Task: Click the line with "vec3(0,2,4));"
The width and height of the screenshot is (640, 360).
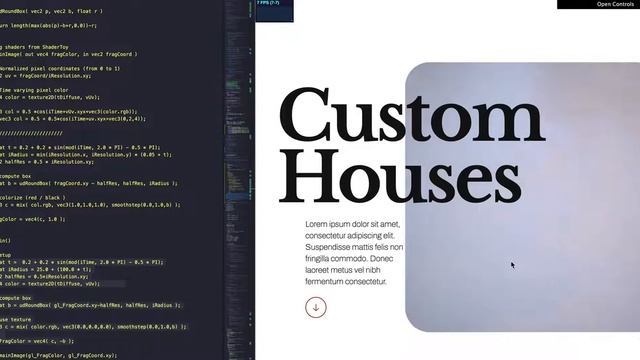Action: pyautogui.click(x=73, y=119)
